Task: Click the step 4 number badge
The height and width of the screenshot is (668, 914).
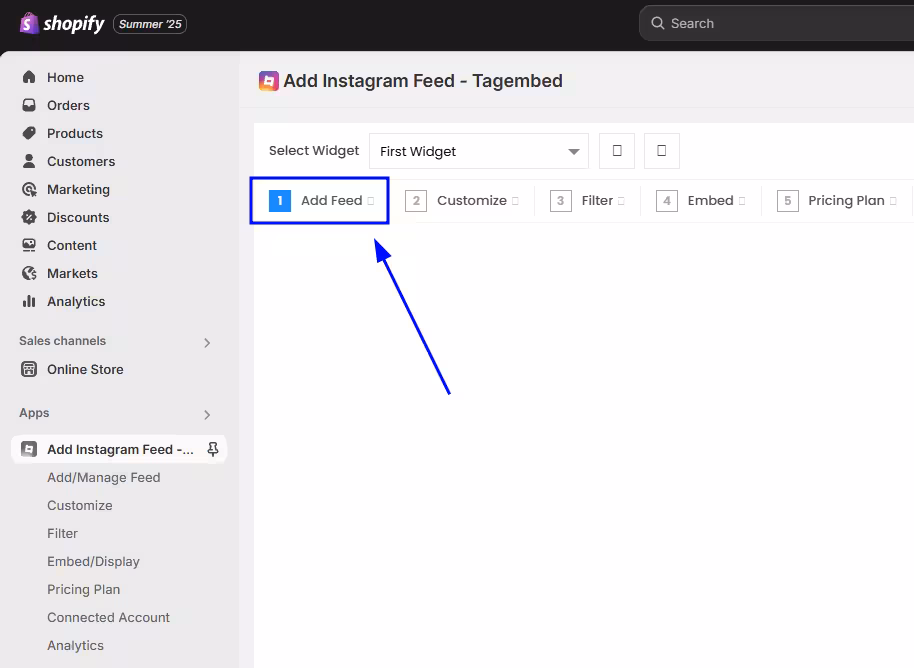Action: tap(666, 201)
